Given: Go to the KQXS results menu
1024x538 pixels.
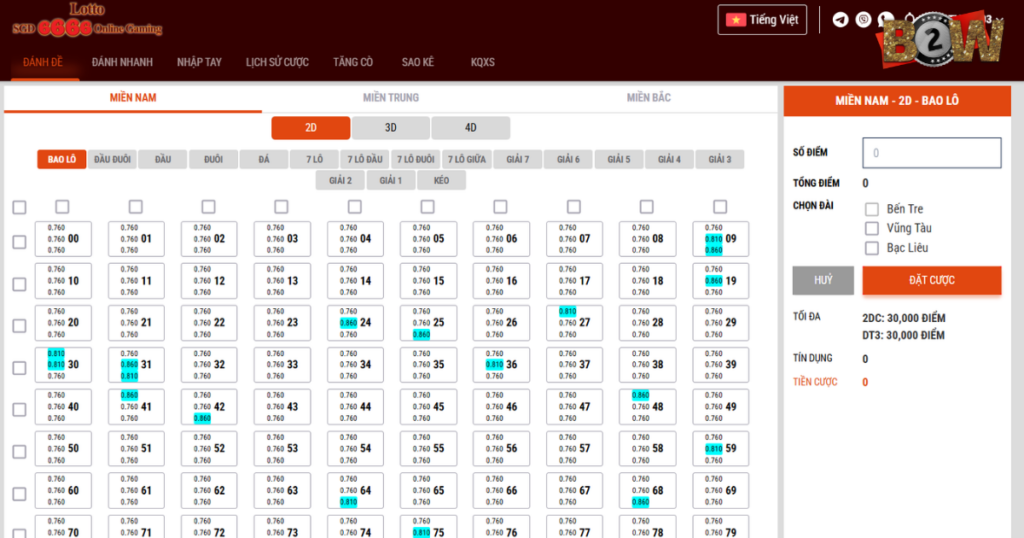Looking at the screenshot, I should coord(483,62).
